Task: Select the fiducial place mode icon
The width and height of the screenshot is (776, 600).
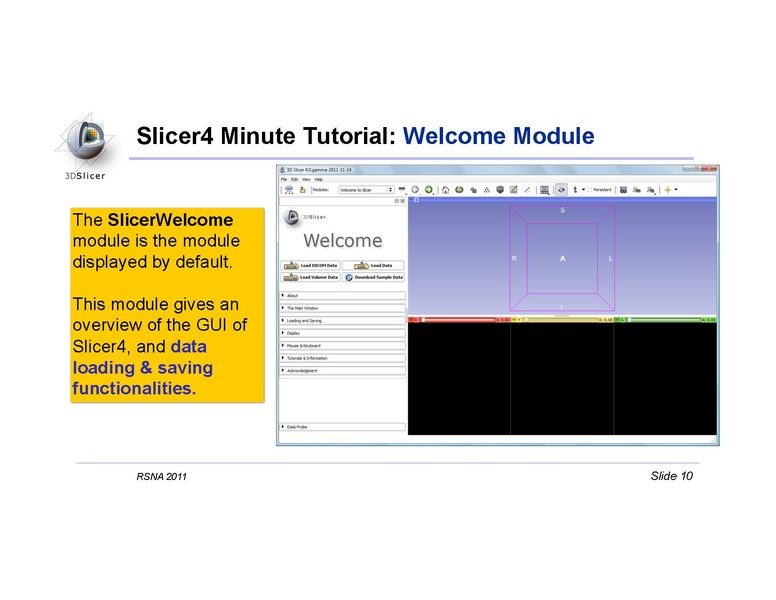Action: (575, 190)
